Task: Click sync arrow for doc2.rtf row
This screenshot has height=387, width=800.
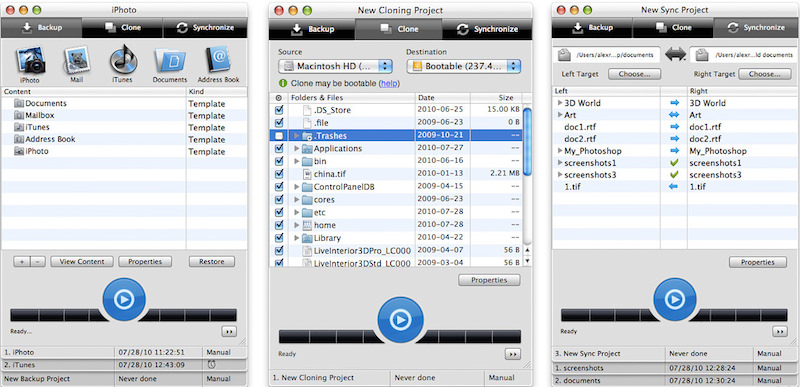Action: (674, 139)
